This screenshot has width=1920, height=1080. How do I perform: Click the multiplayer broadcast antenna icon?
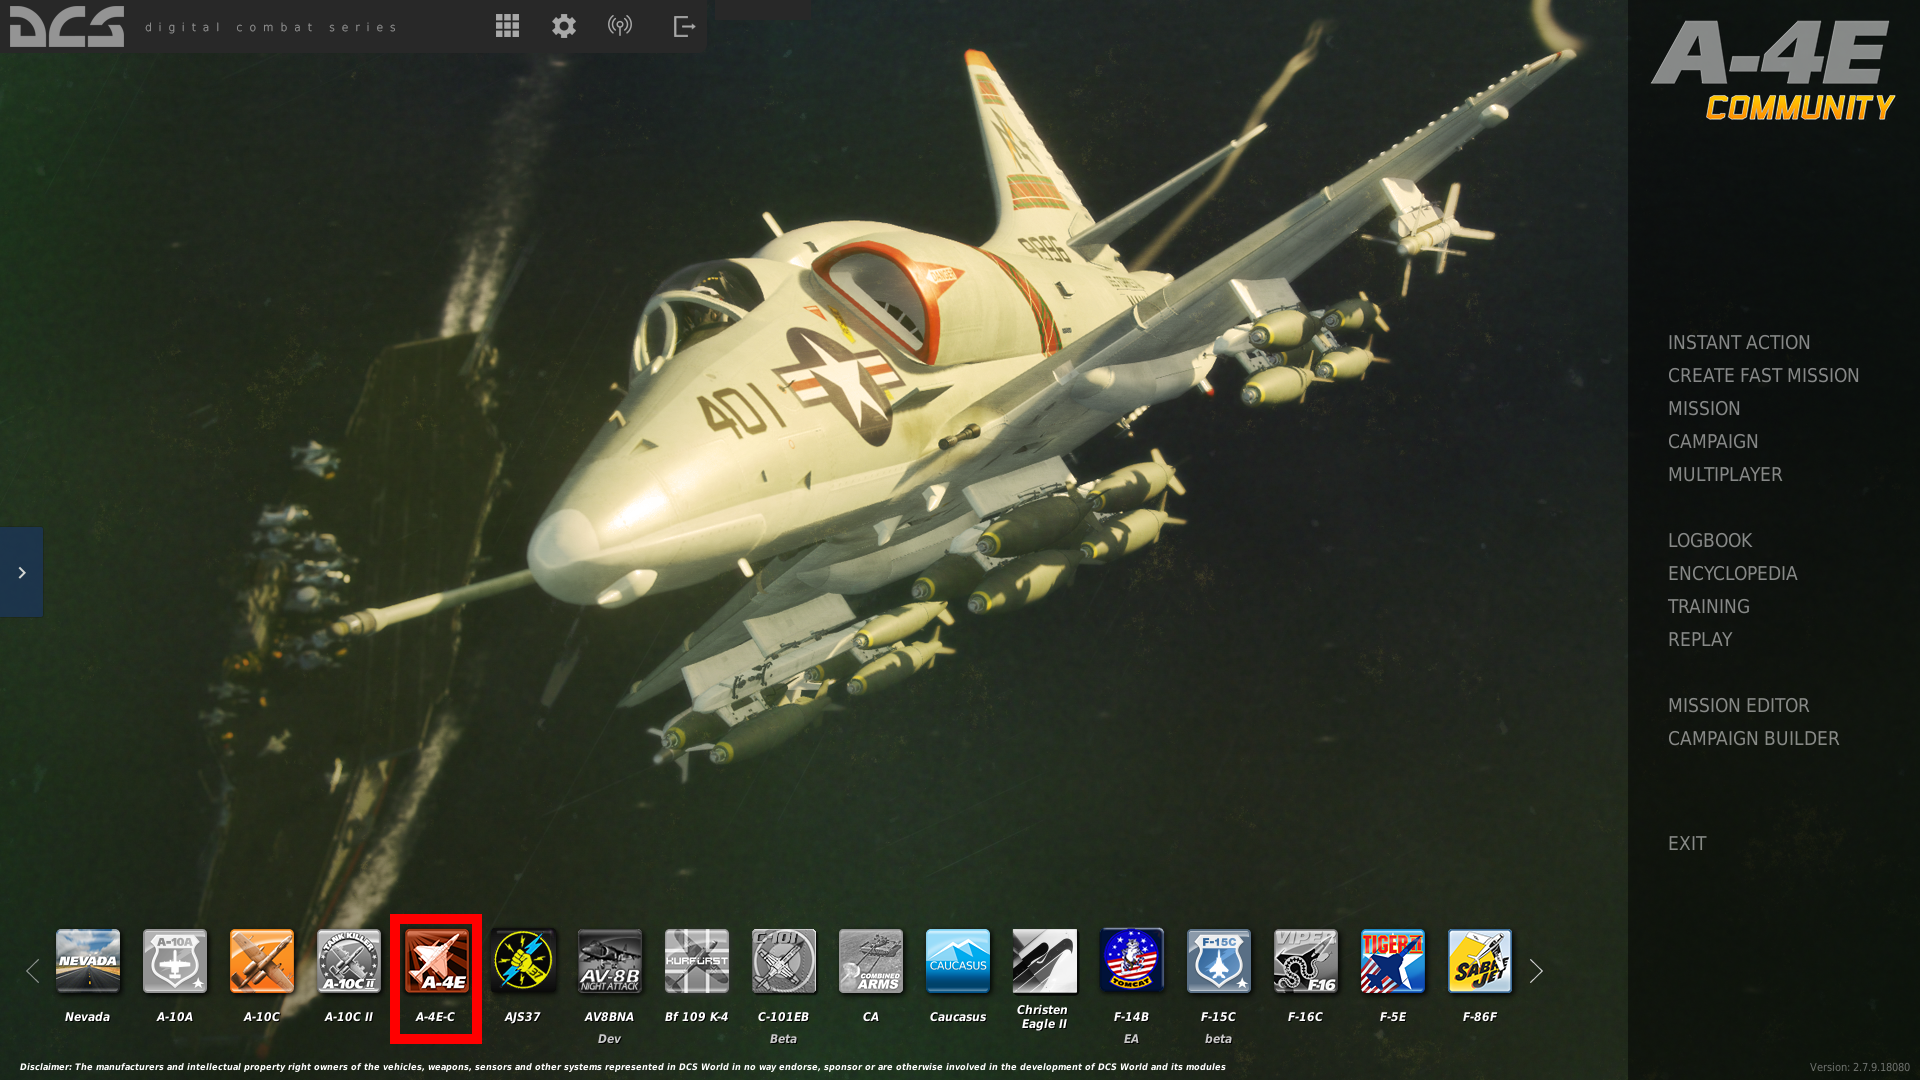tap(620, 26)
